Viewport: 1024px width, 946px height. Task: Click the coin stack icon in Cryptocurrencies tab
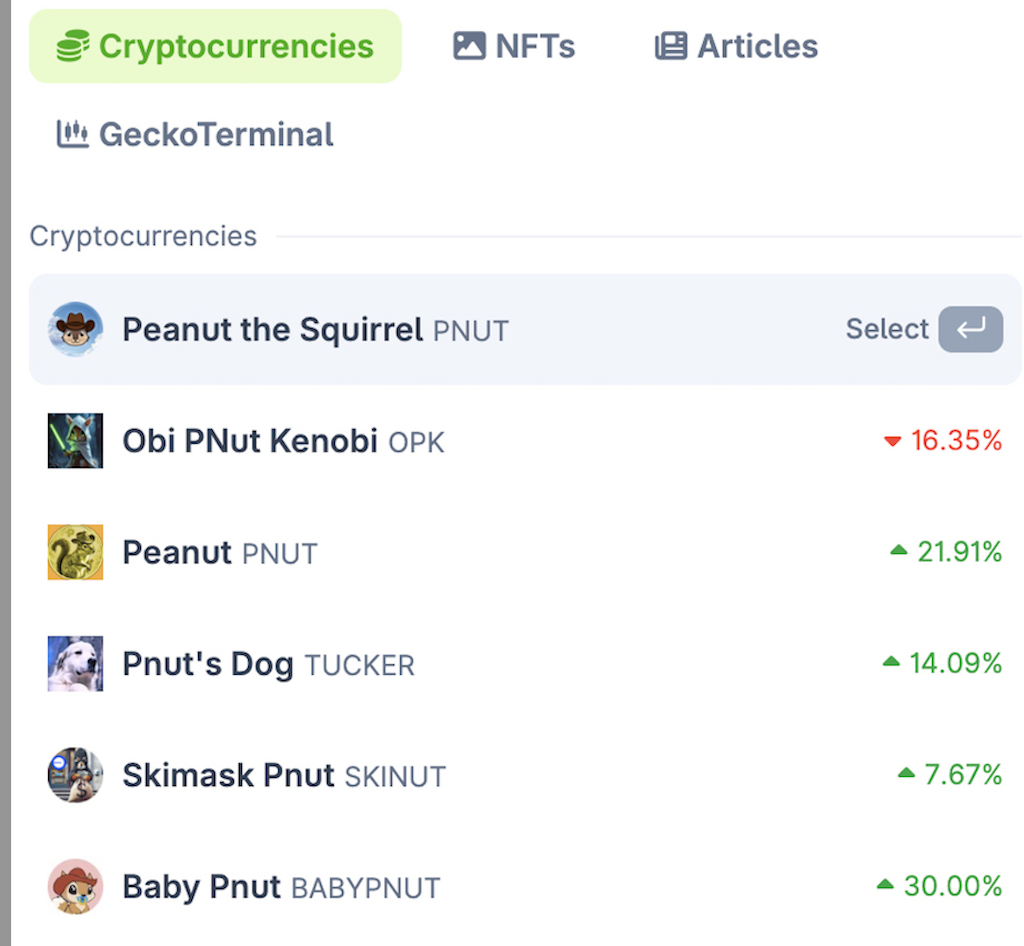coord(72,46)
